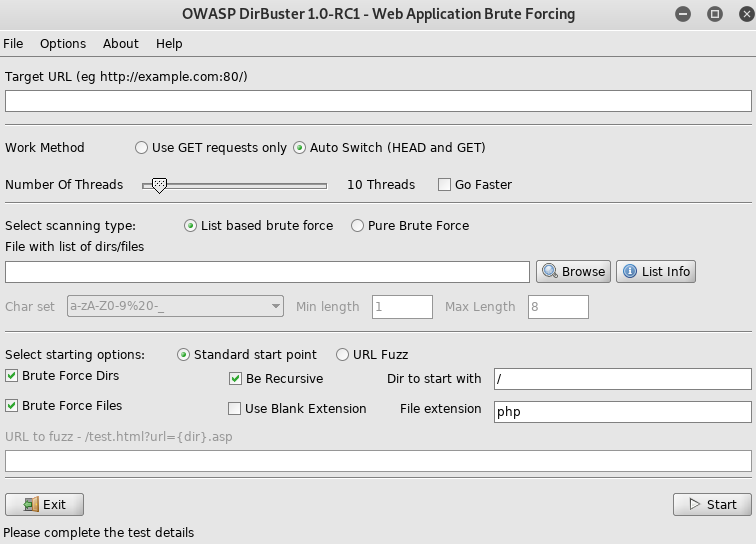This screenshot has width=756, height=544.
Task: Open the File menu
Action: tap(13, 43)
